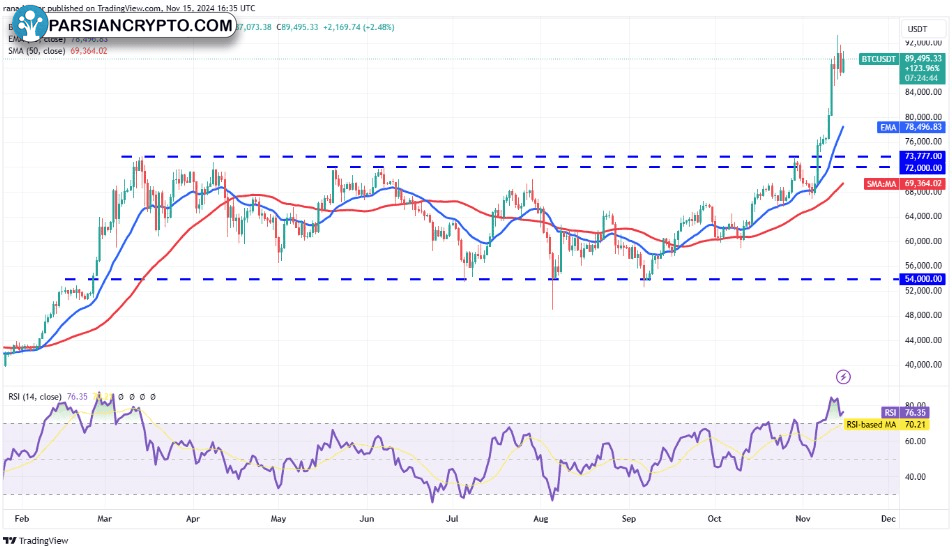The image size is (952, 547).
Task: Click the 48,000.00 price axis value
Action: (x=923, y=315)
